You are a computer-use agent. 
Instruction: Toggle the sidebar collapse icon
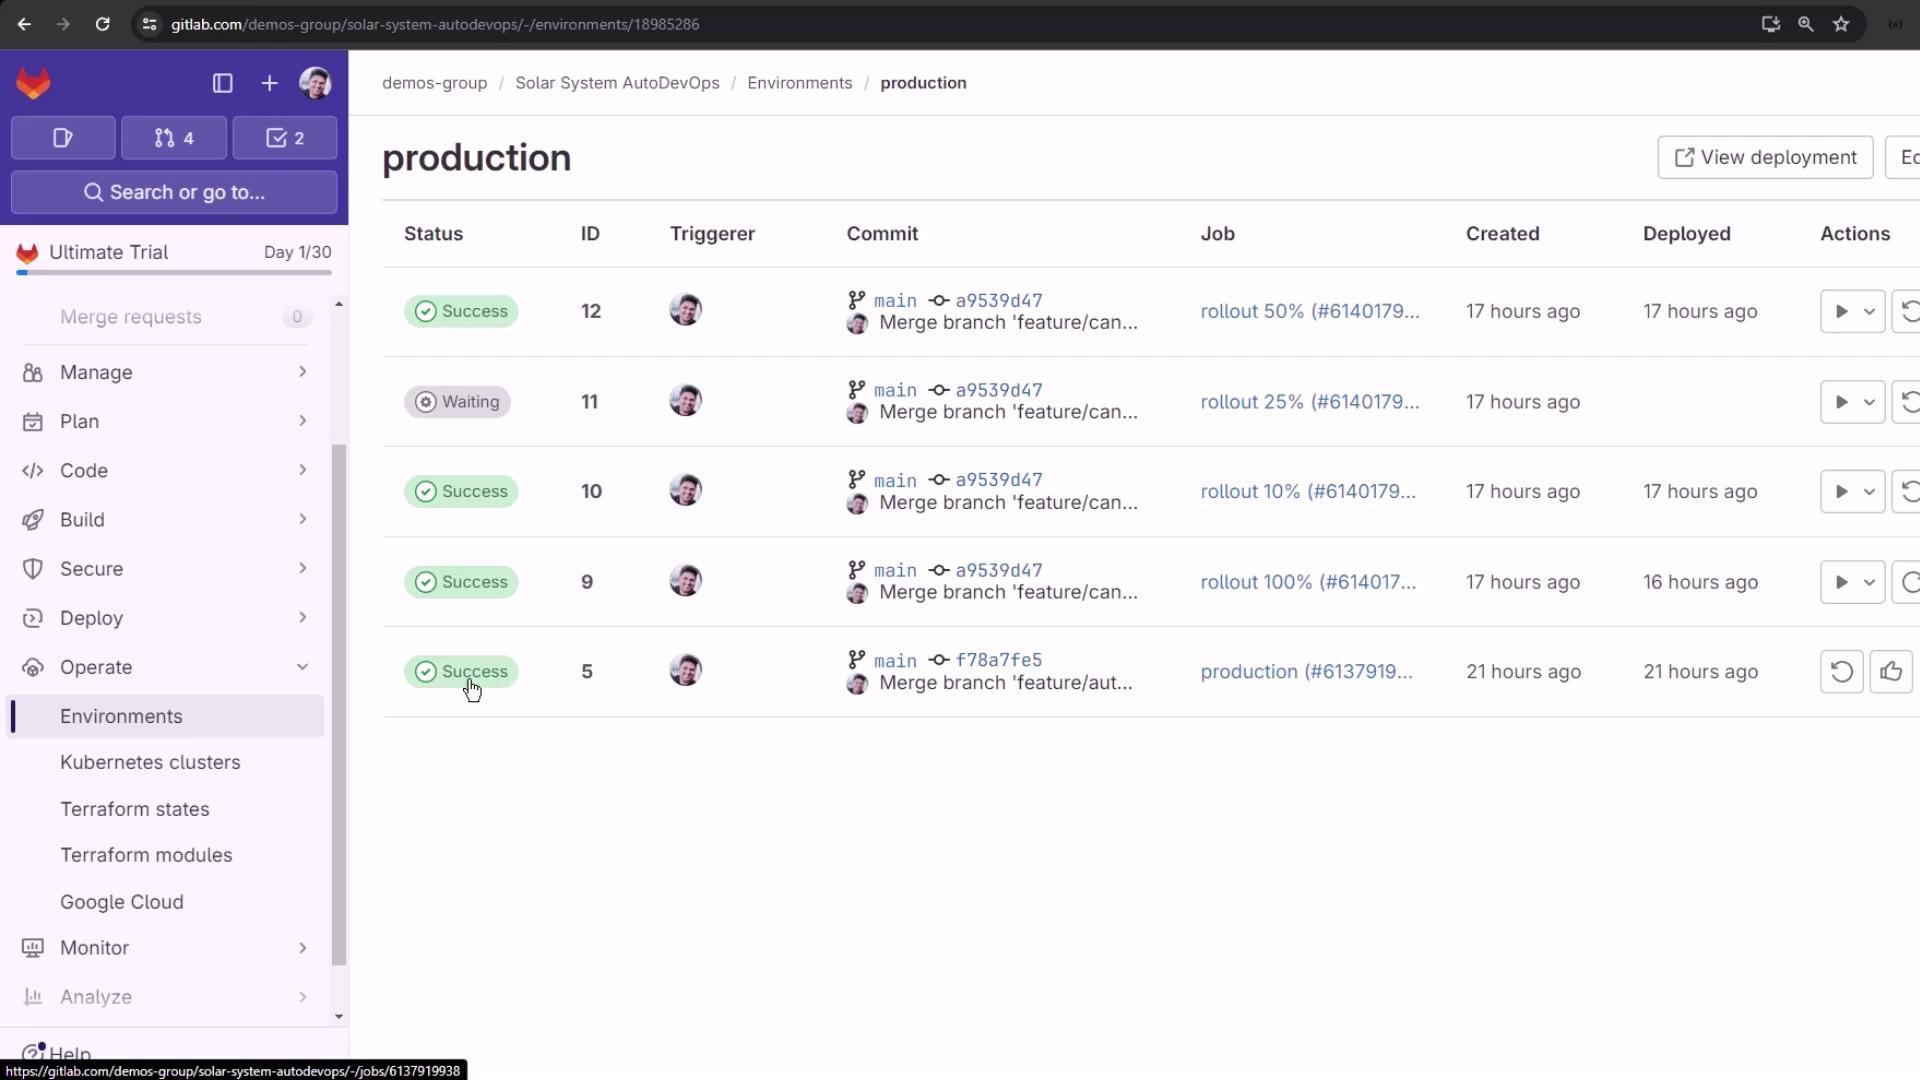[222, 83]
